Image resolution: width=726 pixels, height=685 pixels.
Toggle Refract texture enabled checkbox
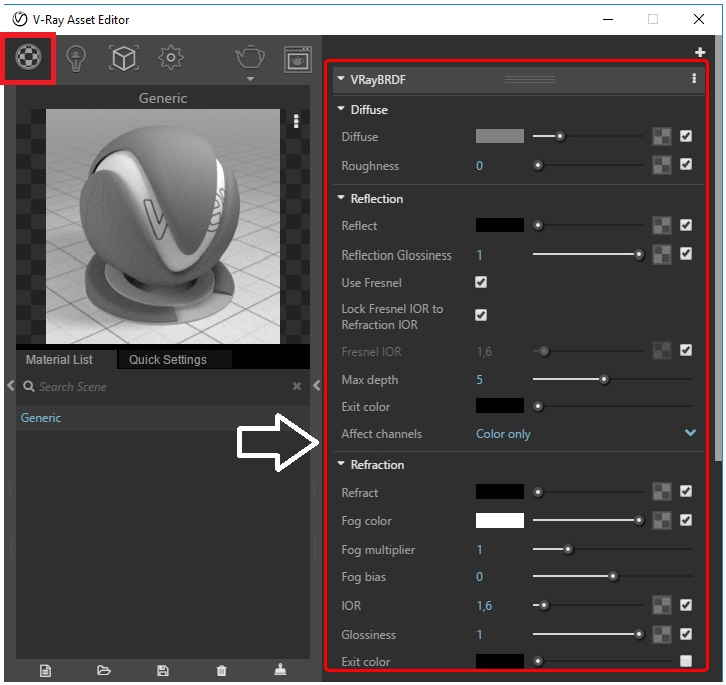pyautogui.click(x=686, y=491)
